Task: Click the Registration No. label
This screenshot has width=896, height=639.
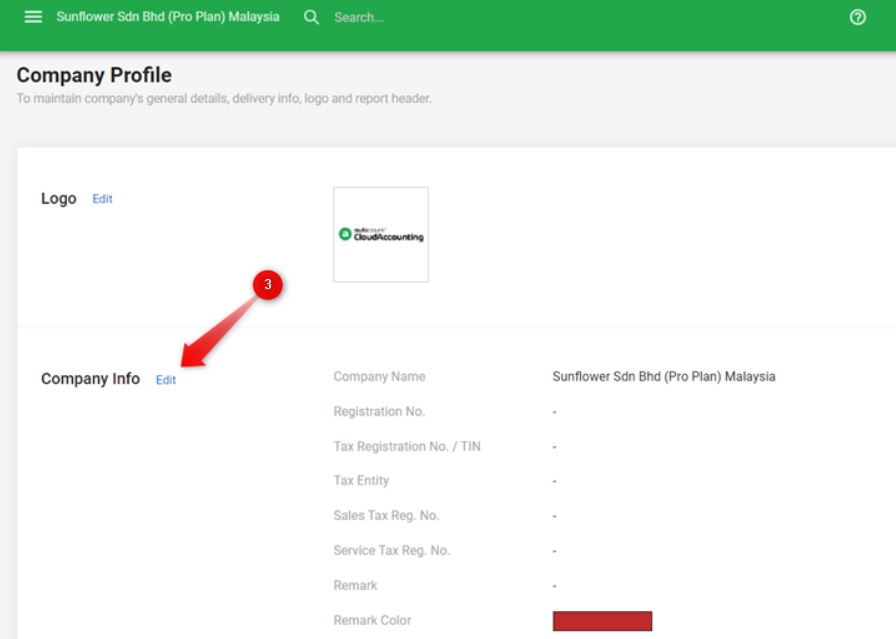Action: (379, 412)
